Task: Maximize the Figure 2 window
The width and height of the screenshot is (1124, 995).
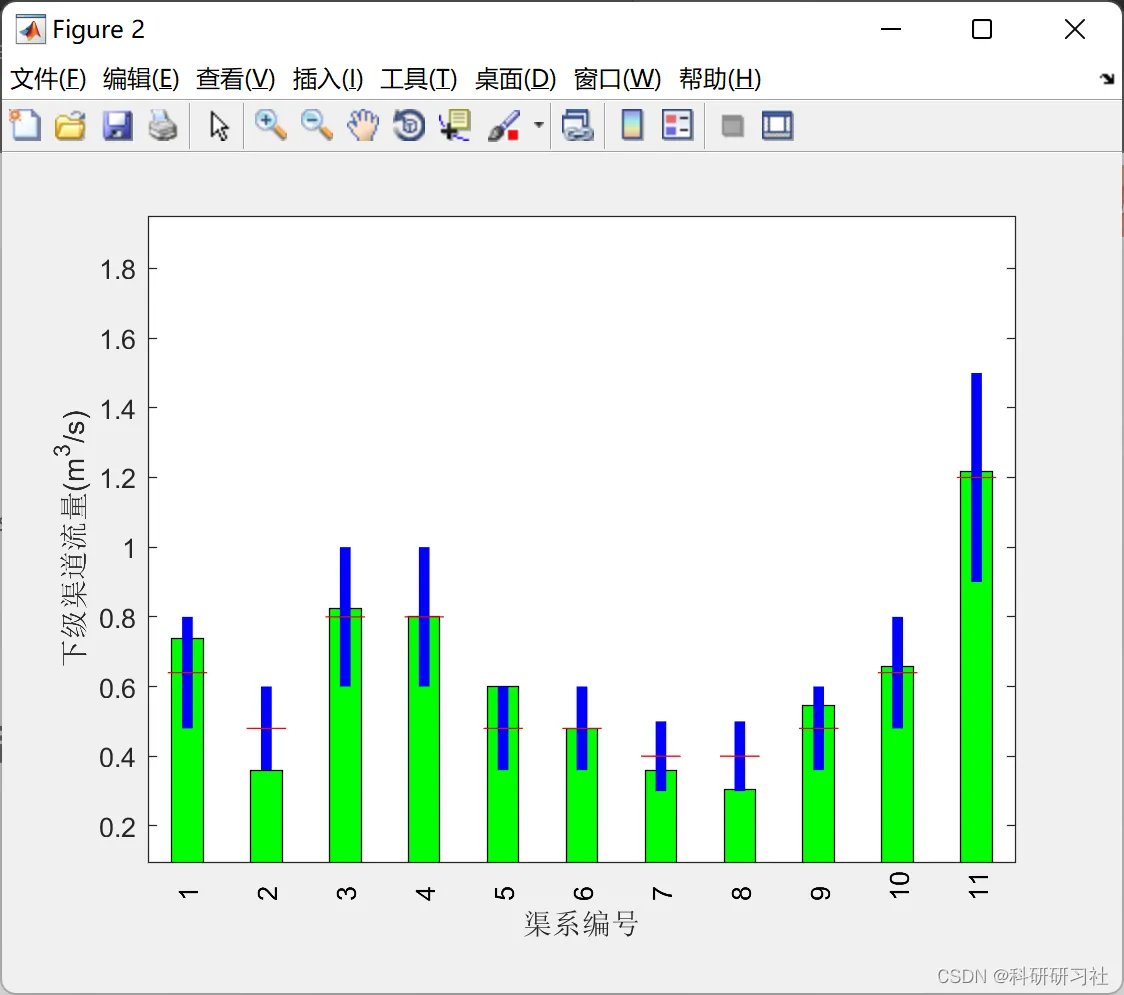Action: (x=982, y=29)
